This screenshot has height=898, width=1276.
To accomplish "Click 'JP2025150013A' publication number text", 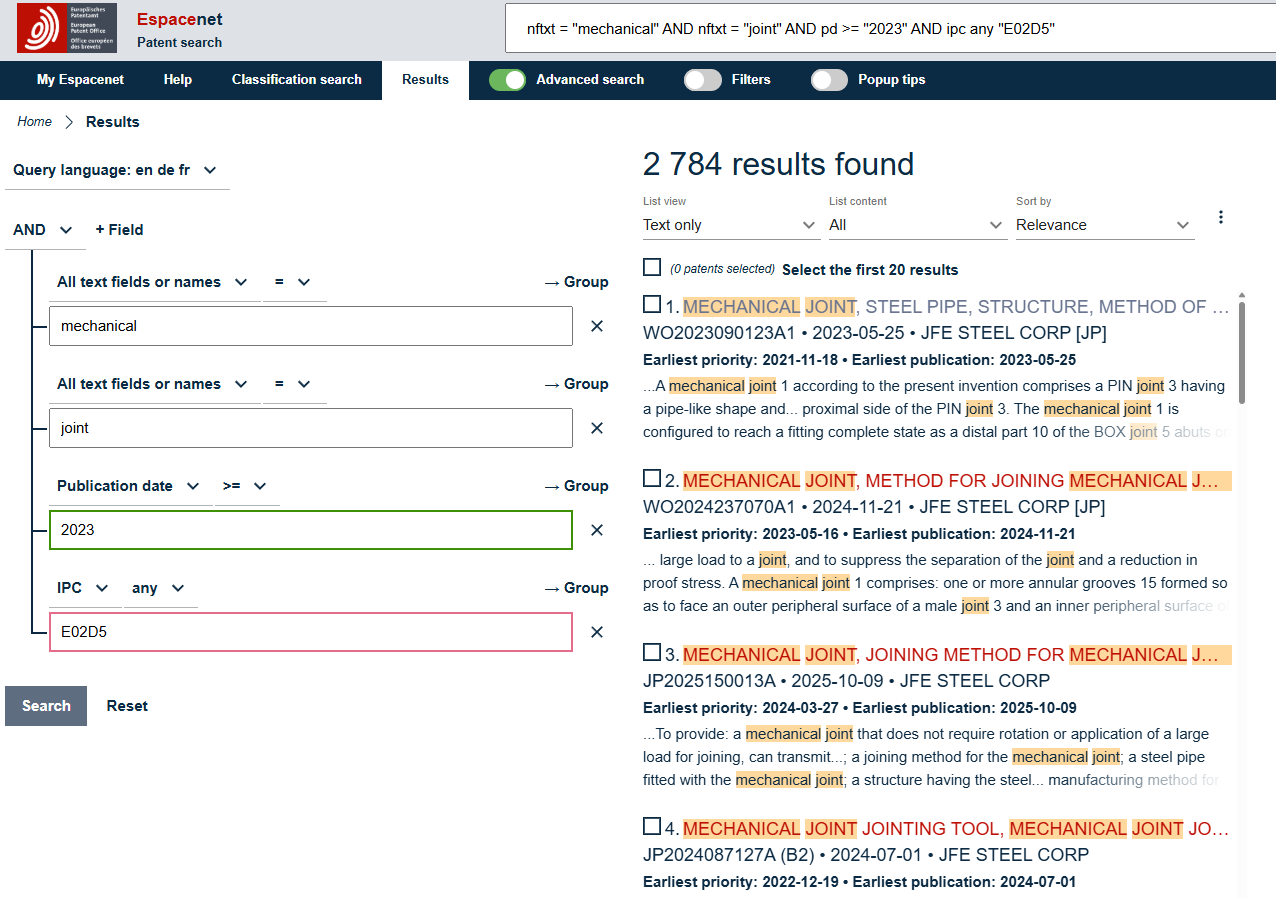I will pyautogui.click(x=709, y=681).
